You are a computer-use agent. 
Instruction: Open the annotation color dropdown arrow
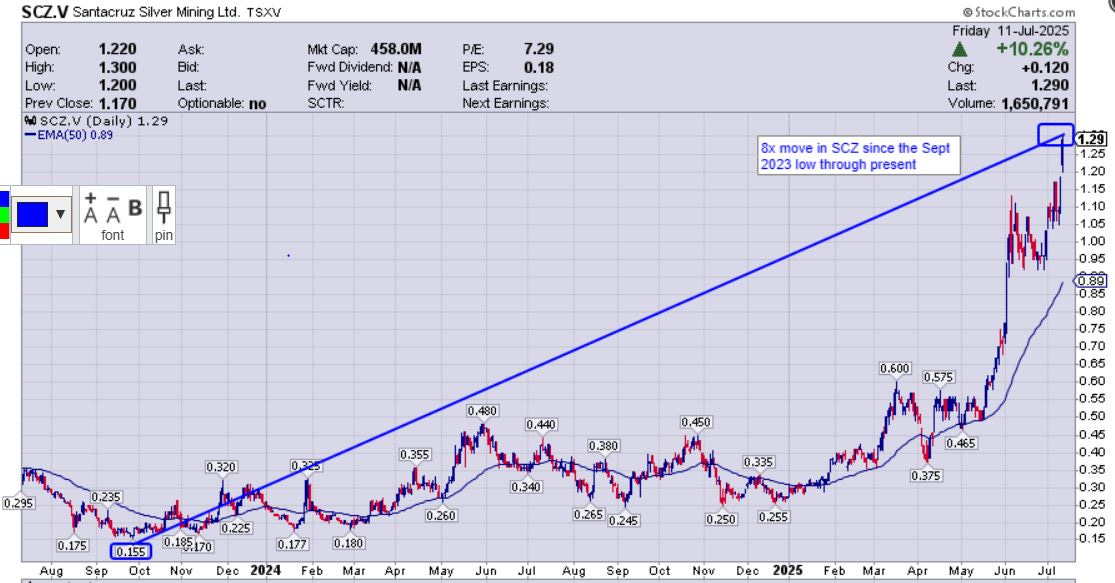point(60,214)
